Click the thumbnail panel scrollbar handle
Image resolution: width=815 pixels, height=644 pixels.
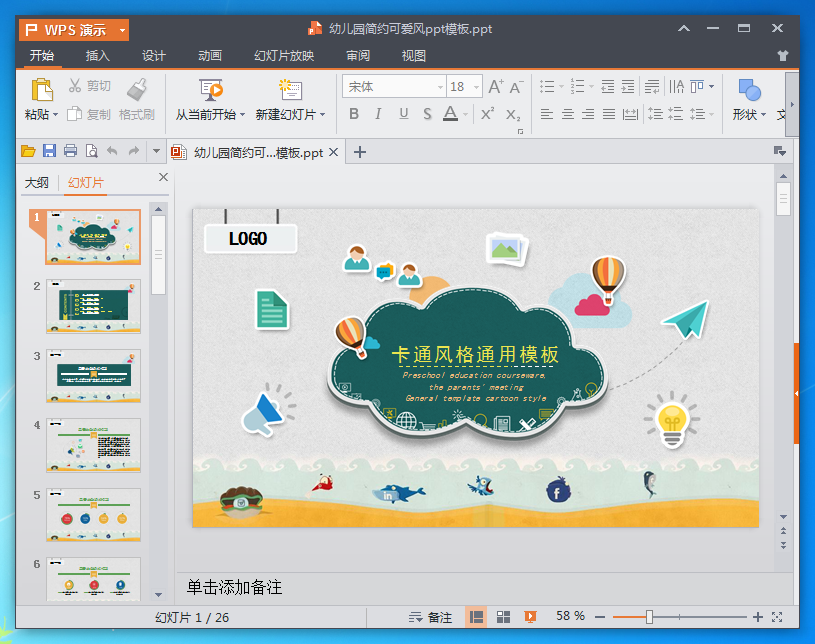point(159,255)
